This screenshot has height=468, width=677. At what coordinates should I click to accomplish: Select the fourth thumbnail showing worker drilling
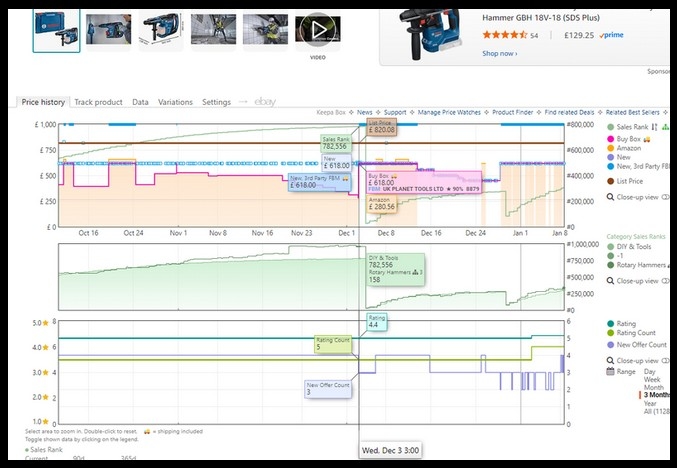[213, 29]
